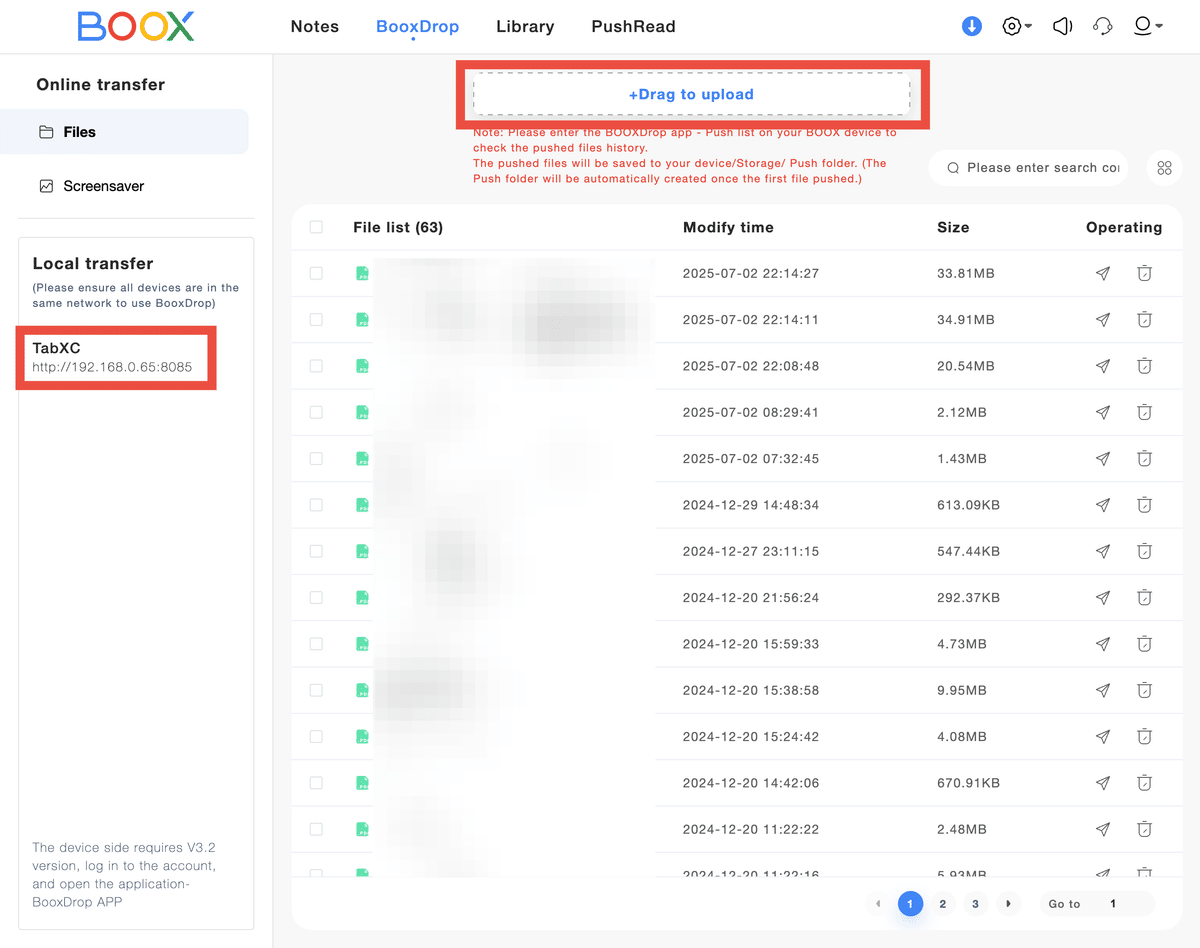Image resolution: width=1200 pixels, height=948 pixels.
Task: Switch to grid view icon
Action: [1164, 168]
